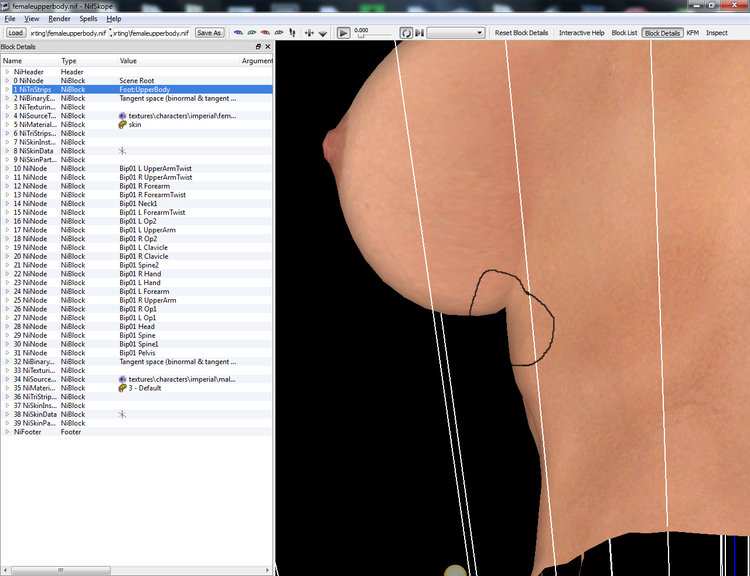Click the axis star icon in row 38

click(122, 414)
